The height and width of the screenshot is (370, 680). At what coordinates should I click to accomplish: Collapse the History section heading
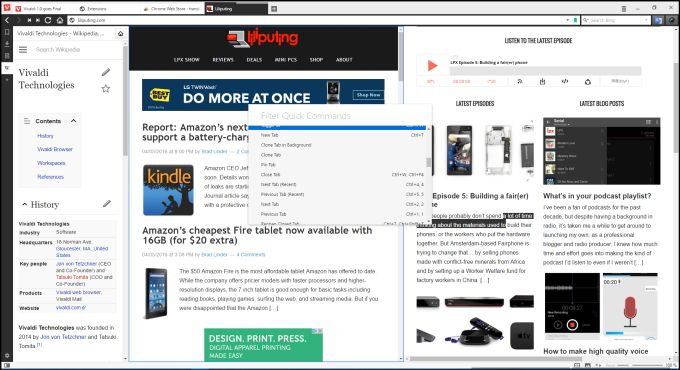tap(25, 204)
